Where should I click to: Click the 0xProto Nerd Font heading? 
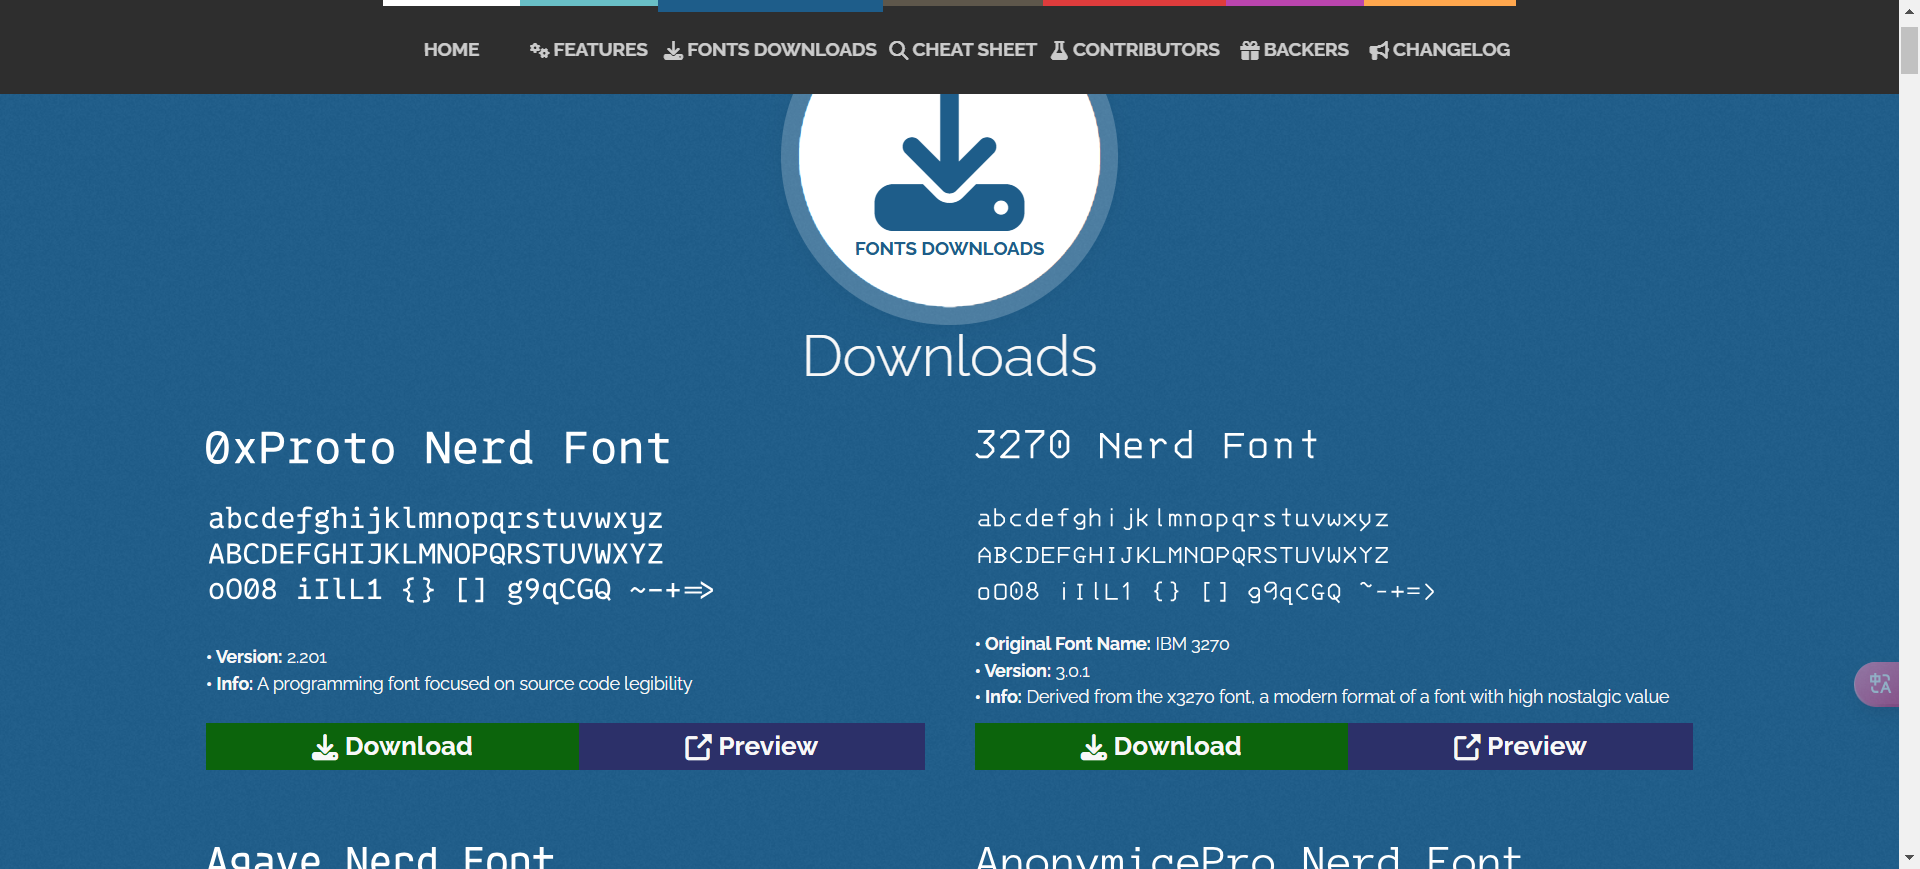438,447
